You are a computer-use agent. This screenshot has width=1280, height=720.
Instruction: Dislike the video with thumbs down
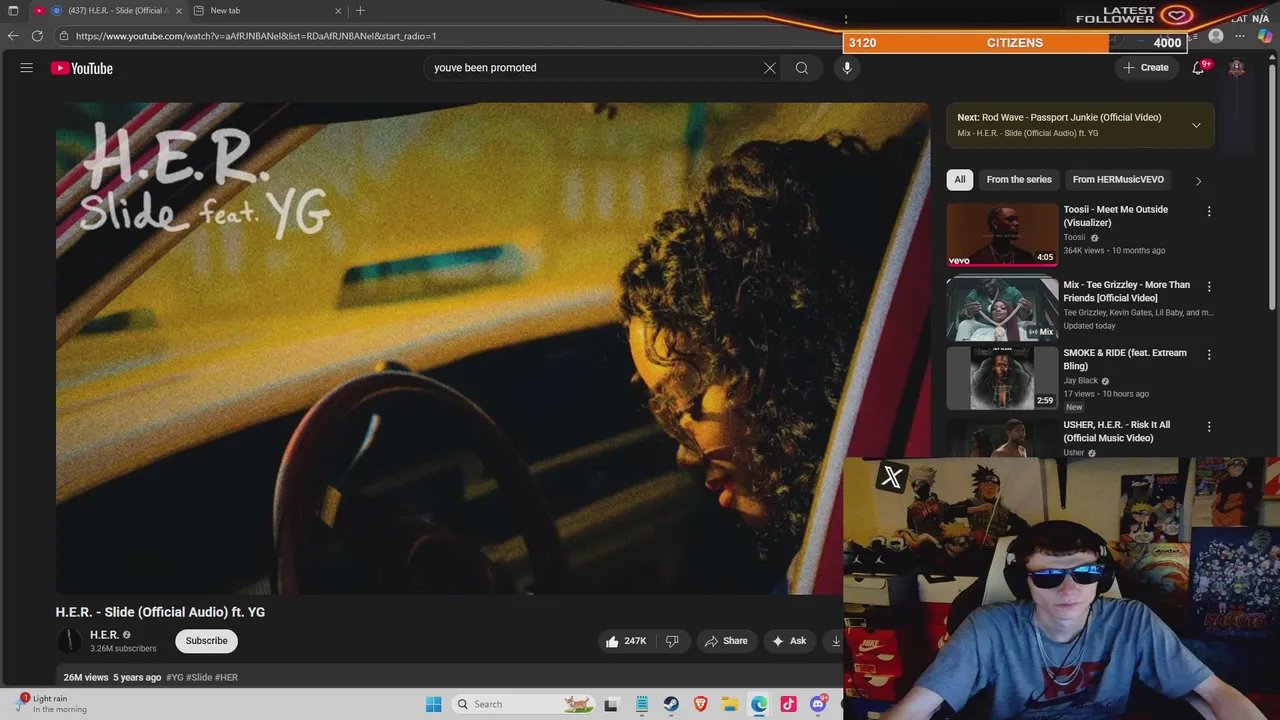672,641
